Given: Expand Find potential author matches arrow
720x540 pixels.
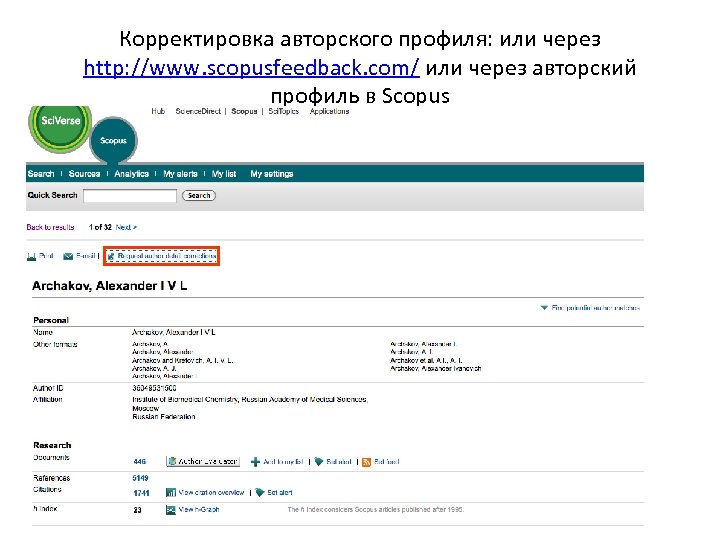Looking at the screenshot, I should pos(544,308).
